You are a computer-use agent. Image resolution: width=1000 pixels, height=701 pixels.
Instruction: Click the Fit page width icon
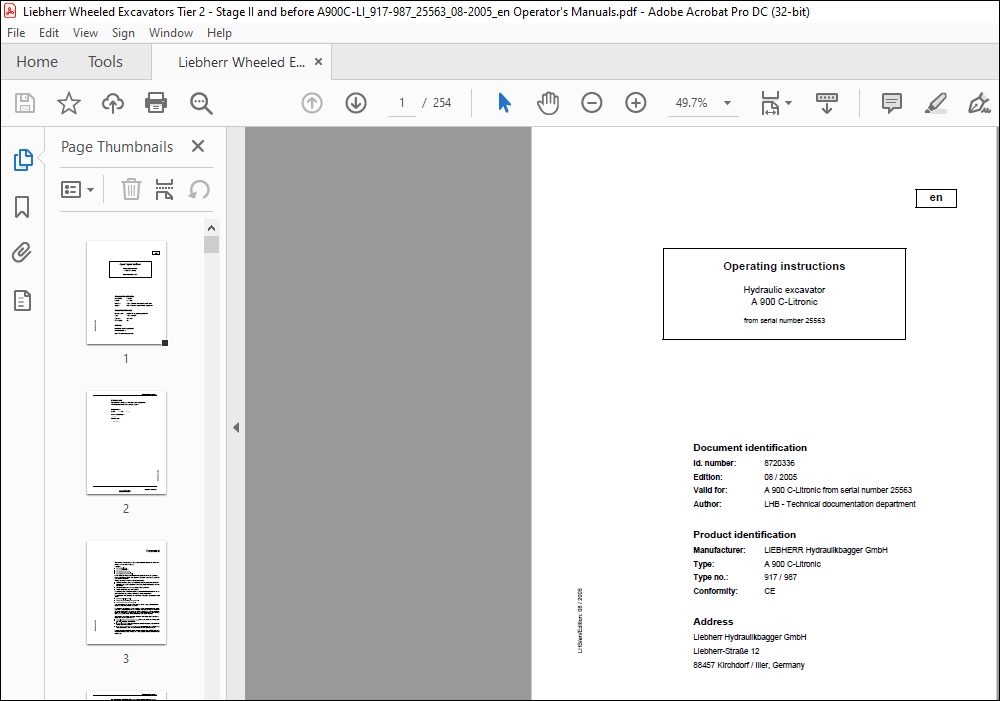click(770, 103)
